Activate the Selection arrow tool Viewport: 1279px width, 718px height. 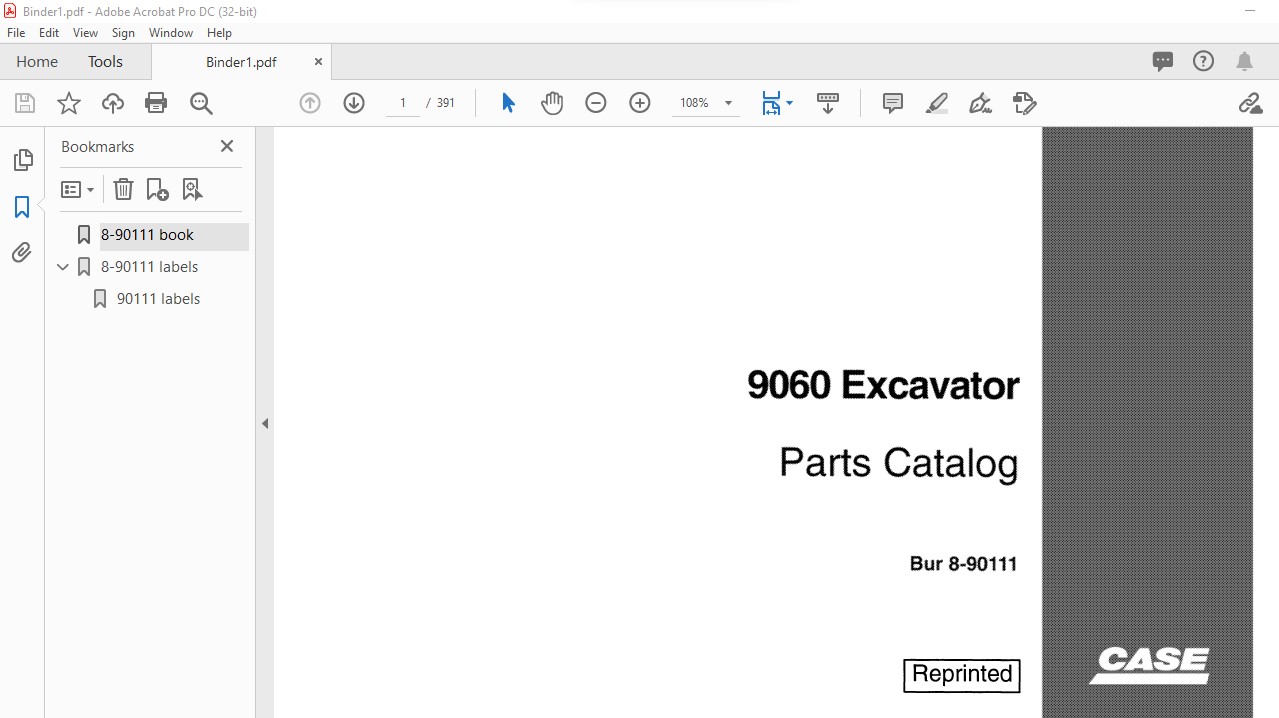(508, 103)
